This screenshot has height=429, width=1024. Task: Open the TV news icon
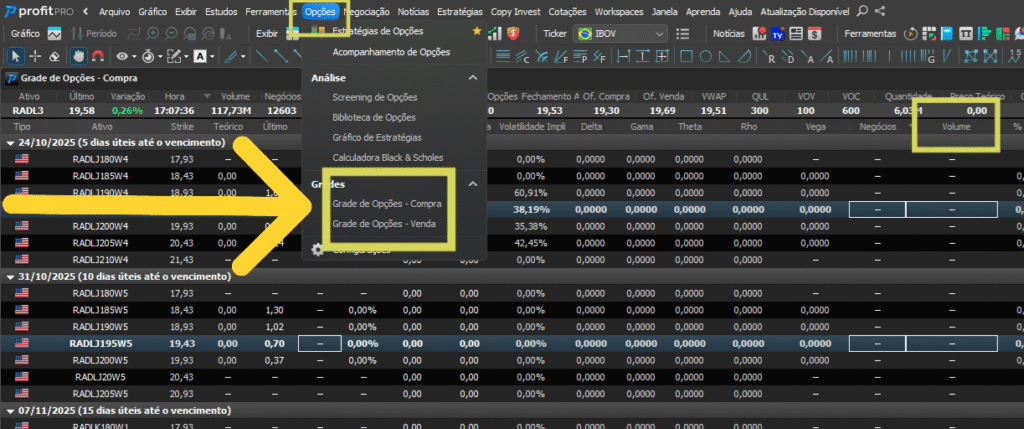[776, 33]
